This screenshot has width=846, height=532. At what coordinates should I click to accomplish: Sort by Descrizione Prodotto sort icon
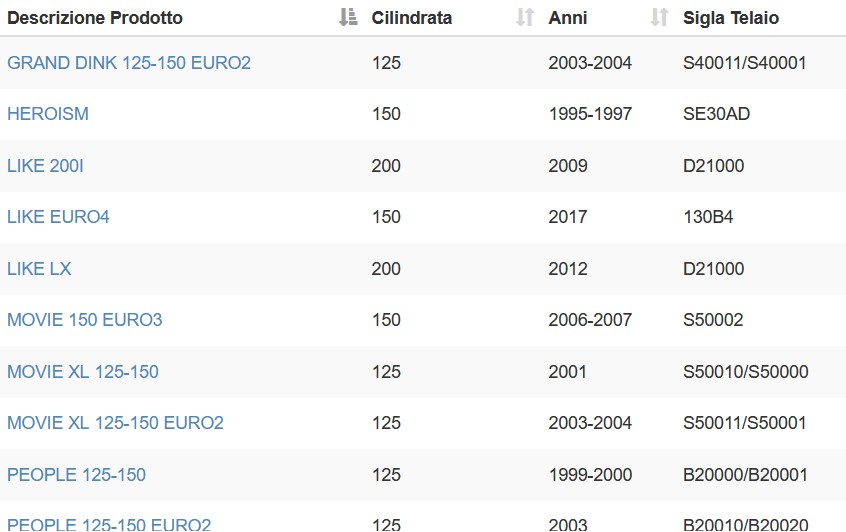click(348, 17)
